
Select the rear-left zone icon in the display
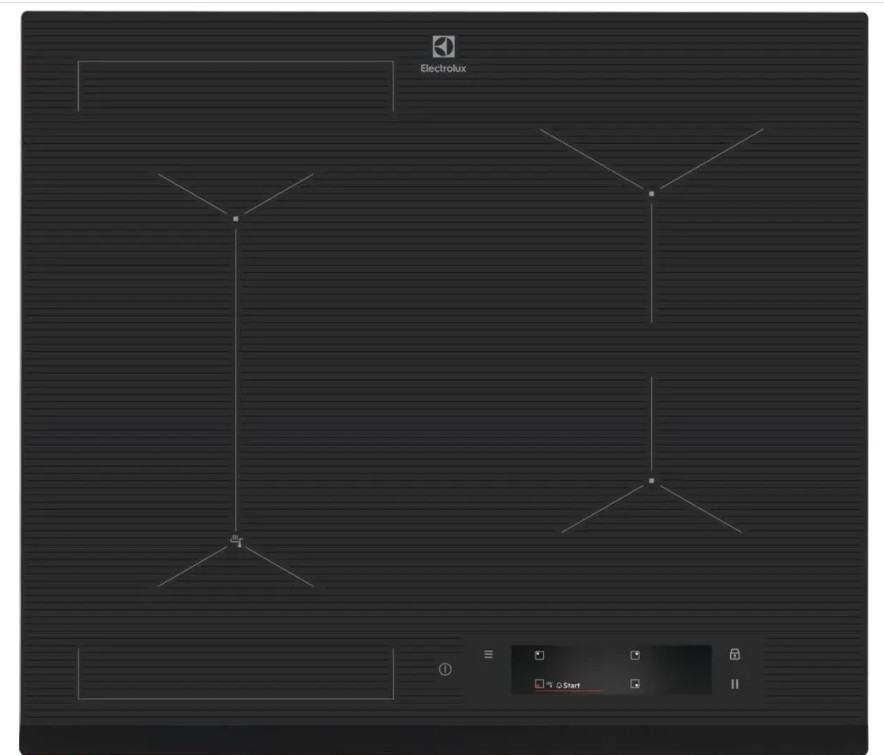tap(539, 656)
